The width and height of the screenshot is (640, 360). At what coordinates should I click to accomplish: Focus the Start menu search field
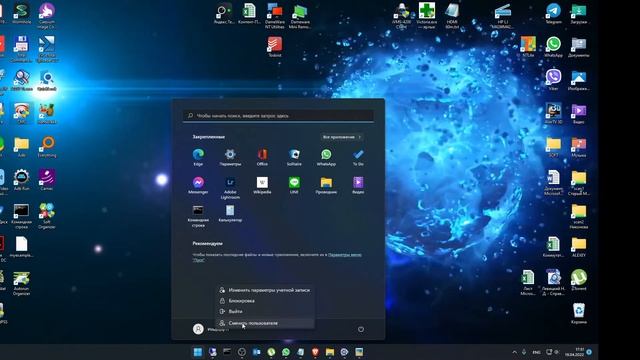coord(278,116)
